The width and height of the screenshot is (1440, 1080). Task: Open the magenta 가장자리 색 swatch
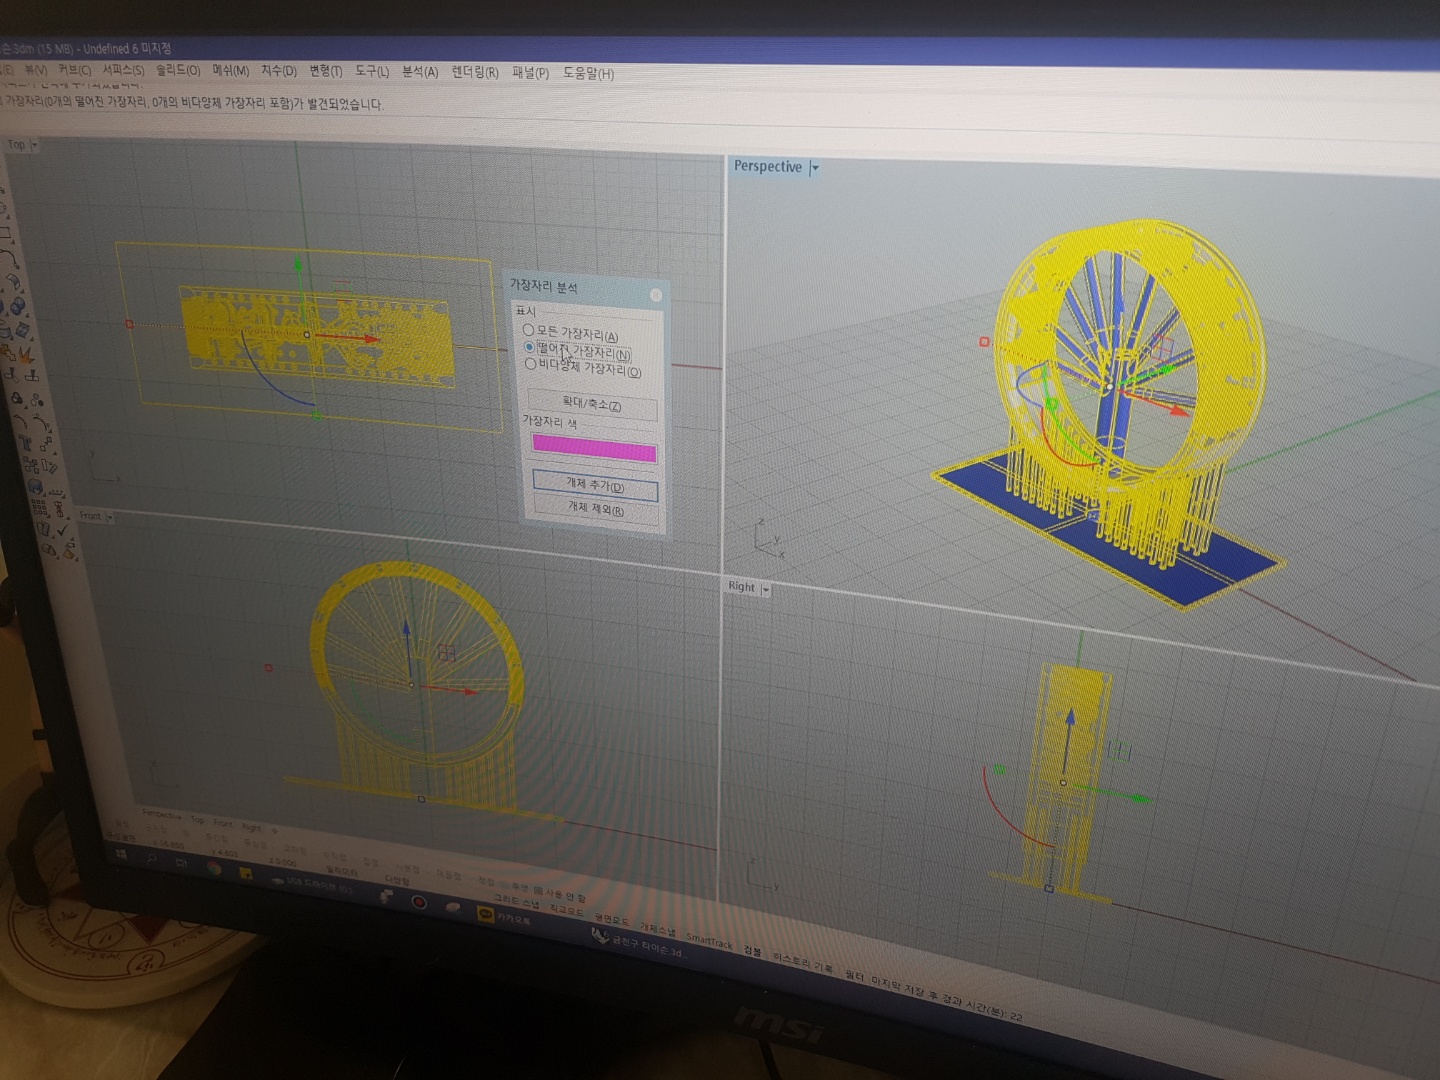pyautogui.click(x=594, y=448)
